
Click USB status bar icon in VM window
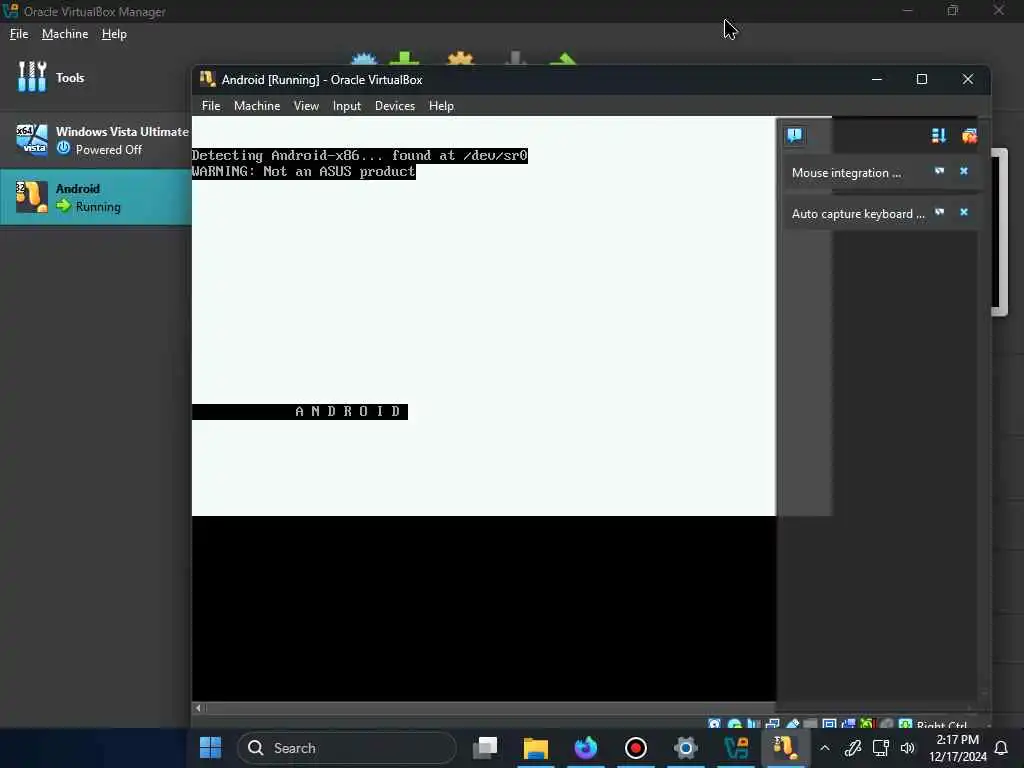pos(792,724)
